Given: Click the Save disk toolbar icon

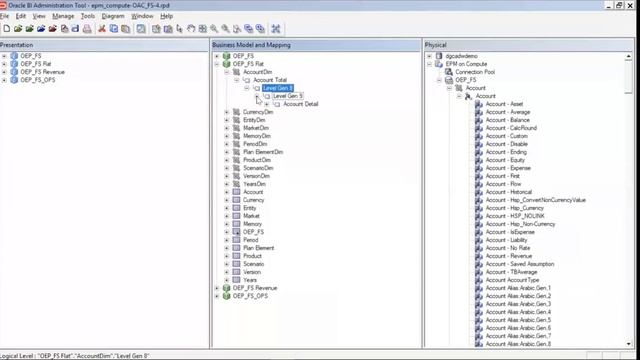Looking at the screenshot, I should (76, 29).
